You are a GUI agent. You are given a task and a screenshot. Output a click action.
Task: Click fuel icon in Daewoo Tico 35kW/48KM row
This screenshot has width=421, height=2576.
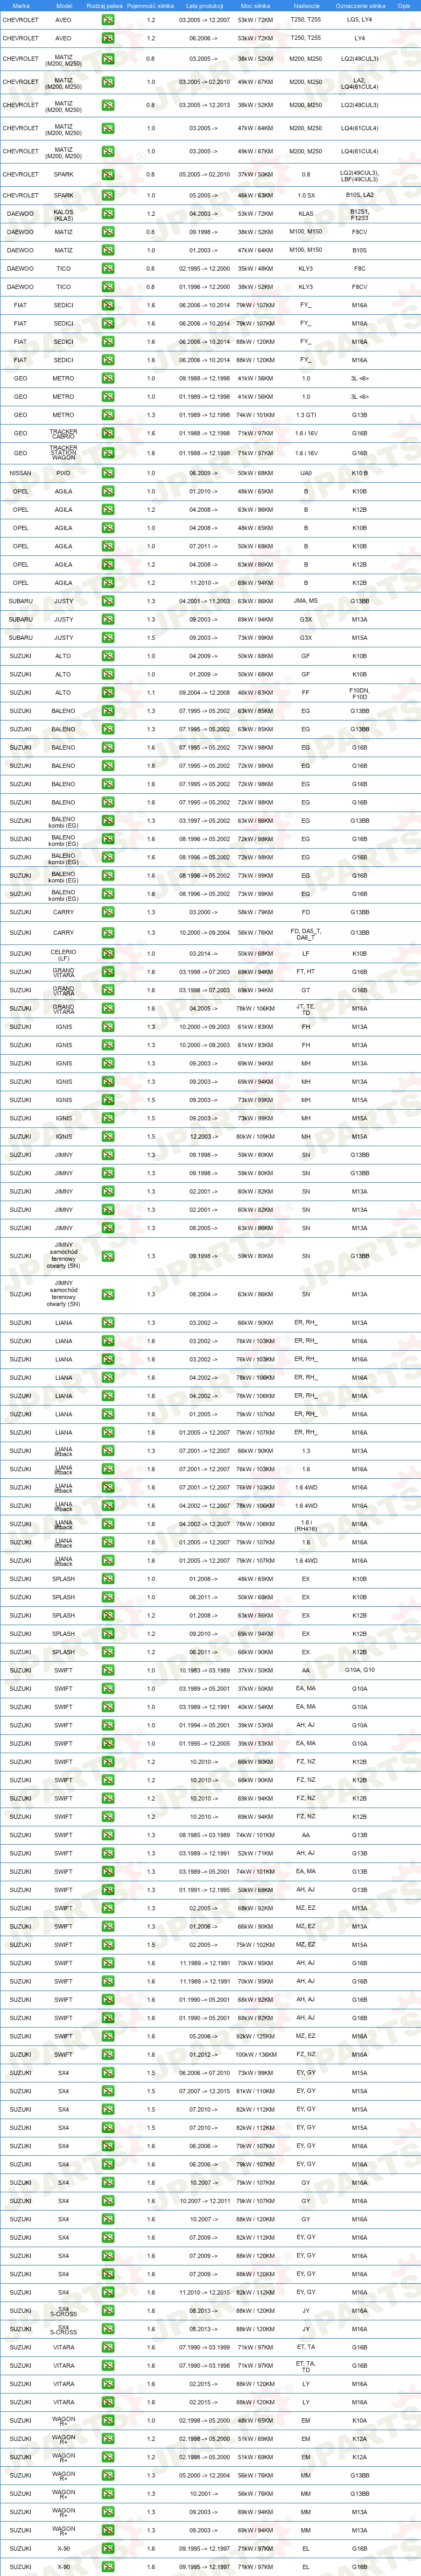(107, 268)
